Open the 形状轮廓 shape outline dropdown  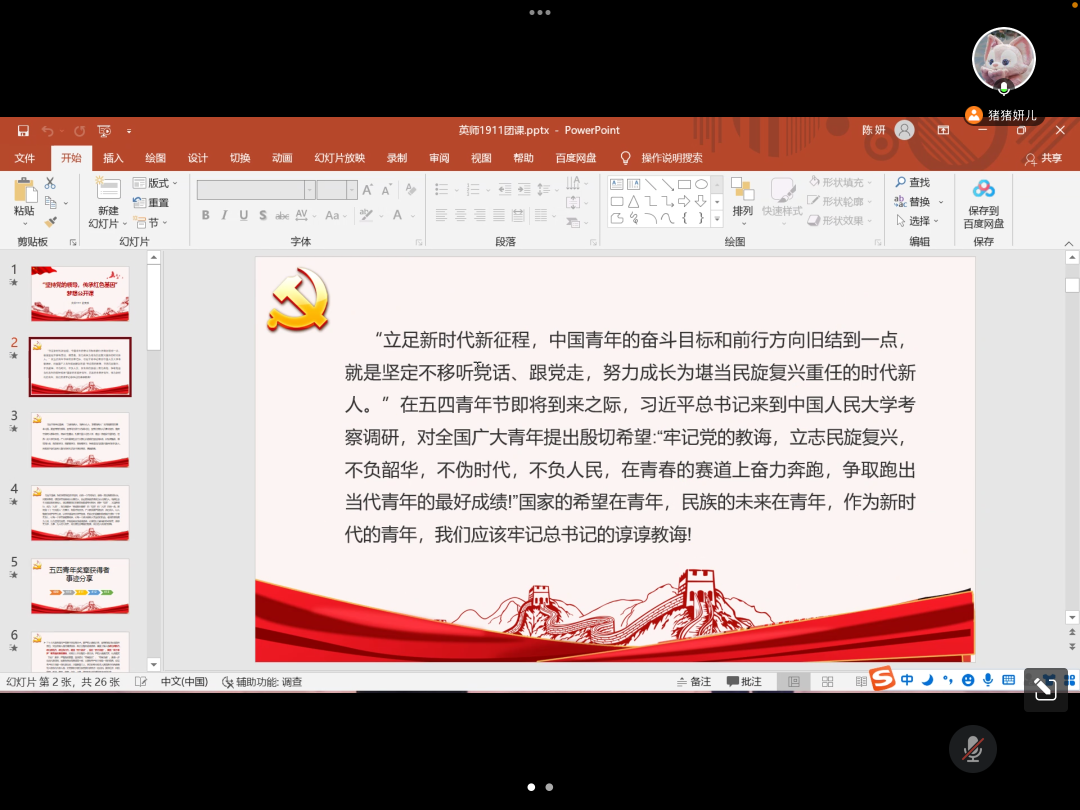(x=841, y=201)
